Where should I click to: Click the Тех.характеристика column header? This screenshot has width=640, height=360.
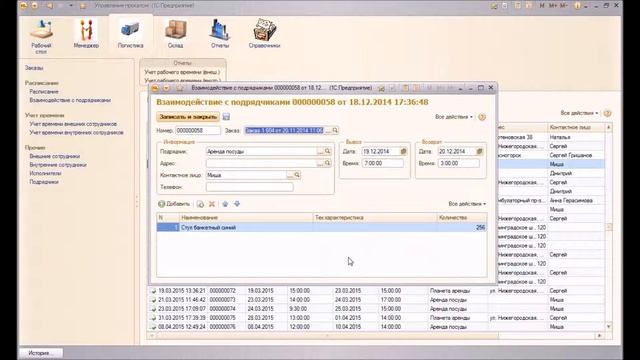pos(375,218)
